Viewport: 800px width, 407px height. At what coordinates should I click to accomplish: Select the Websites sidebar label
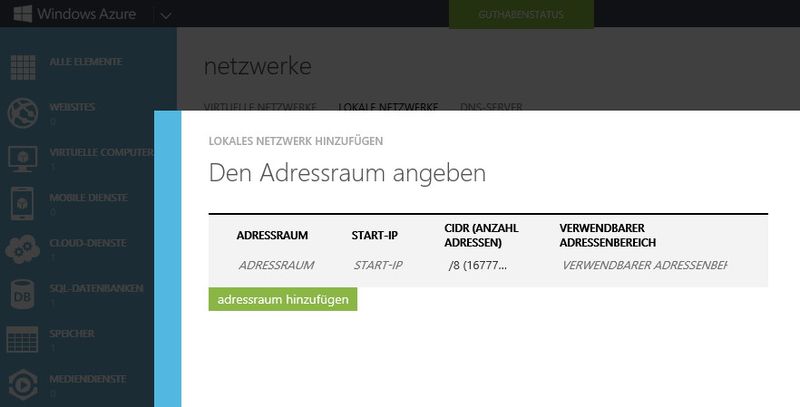(72, 107)
